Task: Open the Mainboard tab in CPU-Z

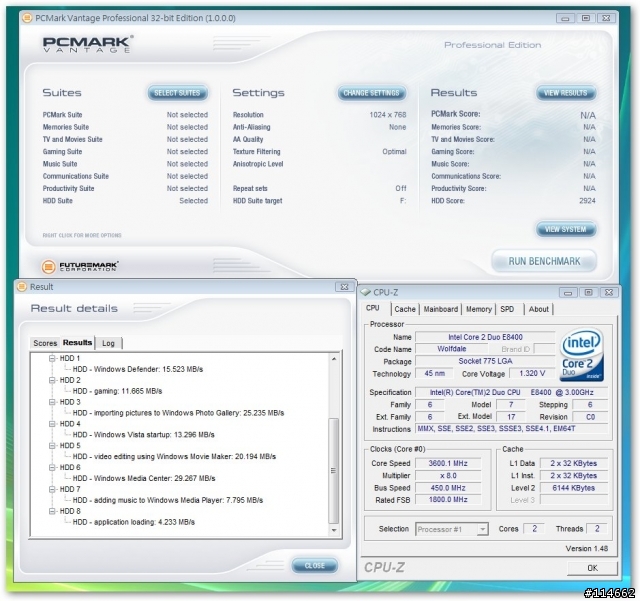Action: (x=440, y=309)
